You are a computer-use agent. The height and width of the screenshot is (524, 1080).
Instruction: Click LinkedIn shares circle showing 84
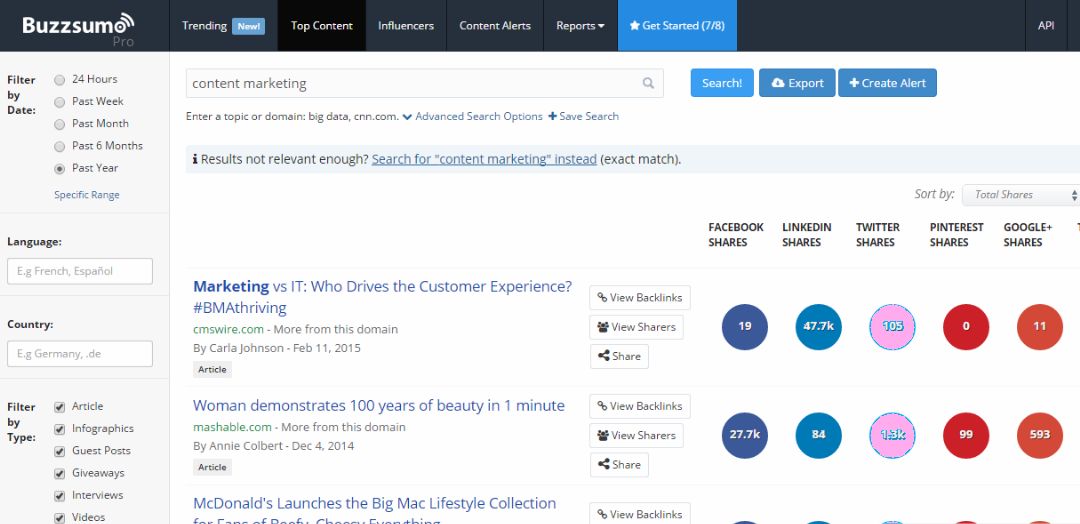click(818, 435)
